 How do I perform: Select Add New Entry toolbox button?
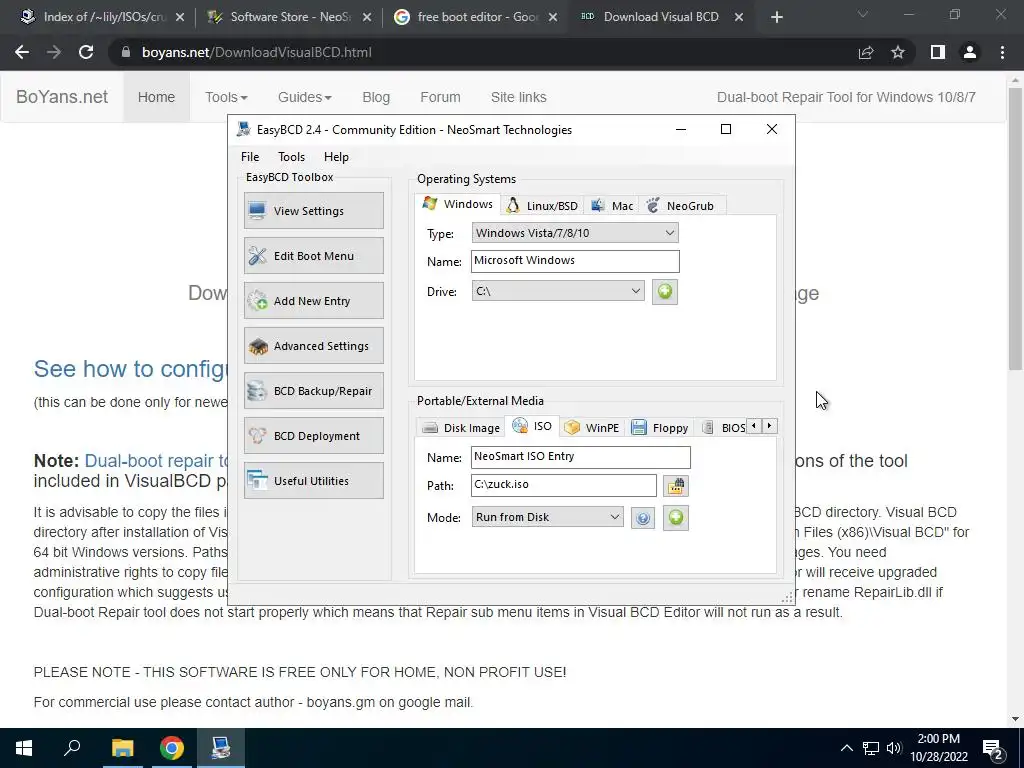coord(313,300)
